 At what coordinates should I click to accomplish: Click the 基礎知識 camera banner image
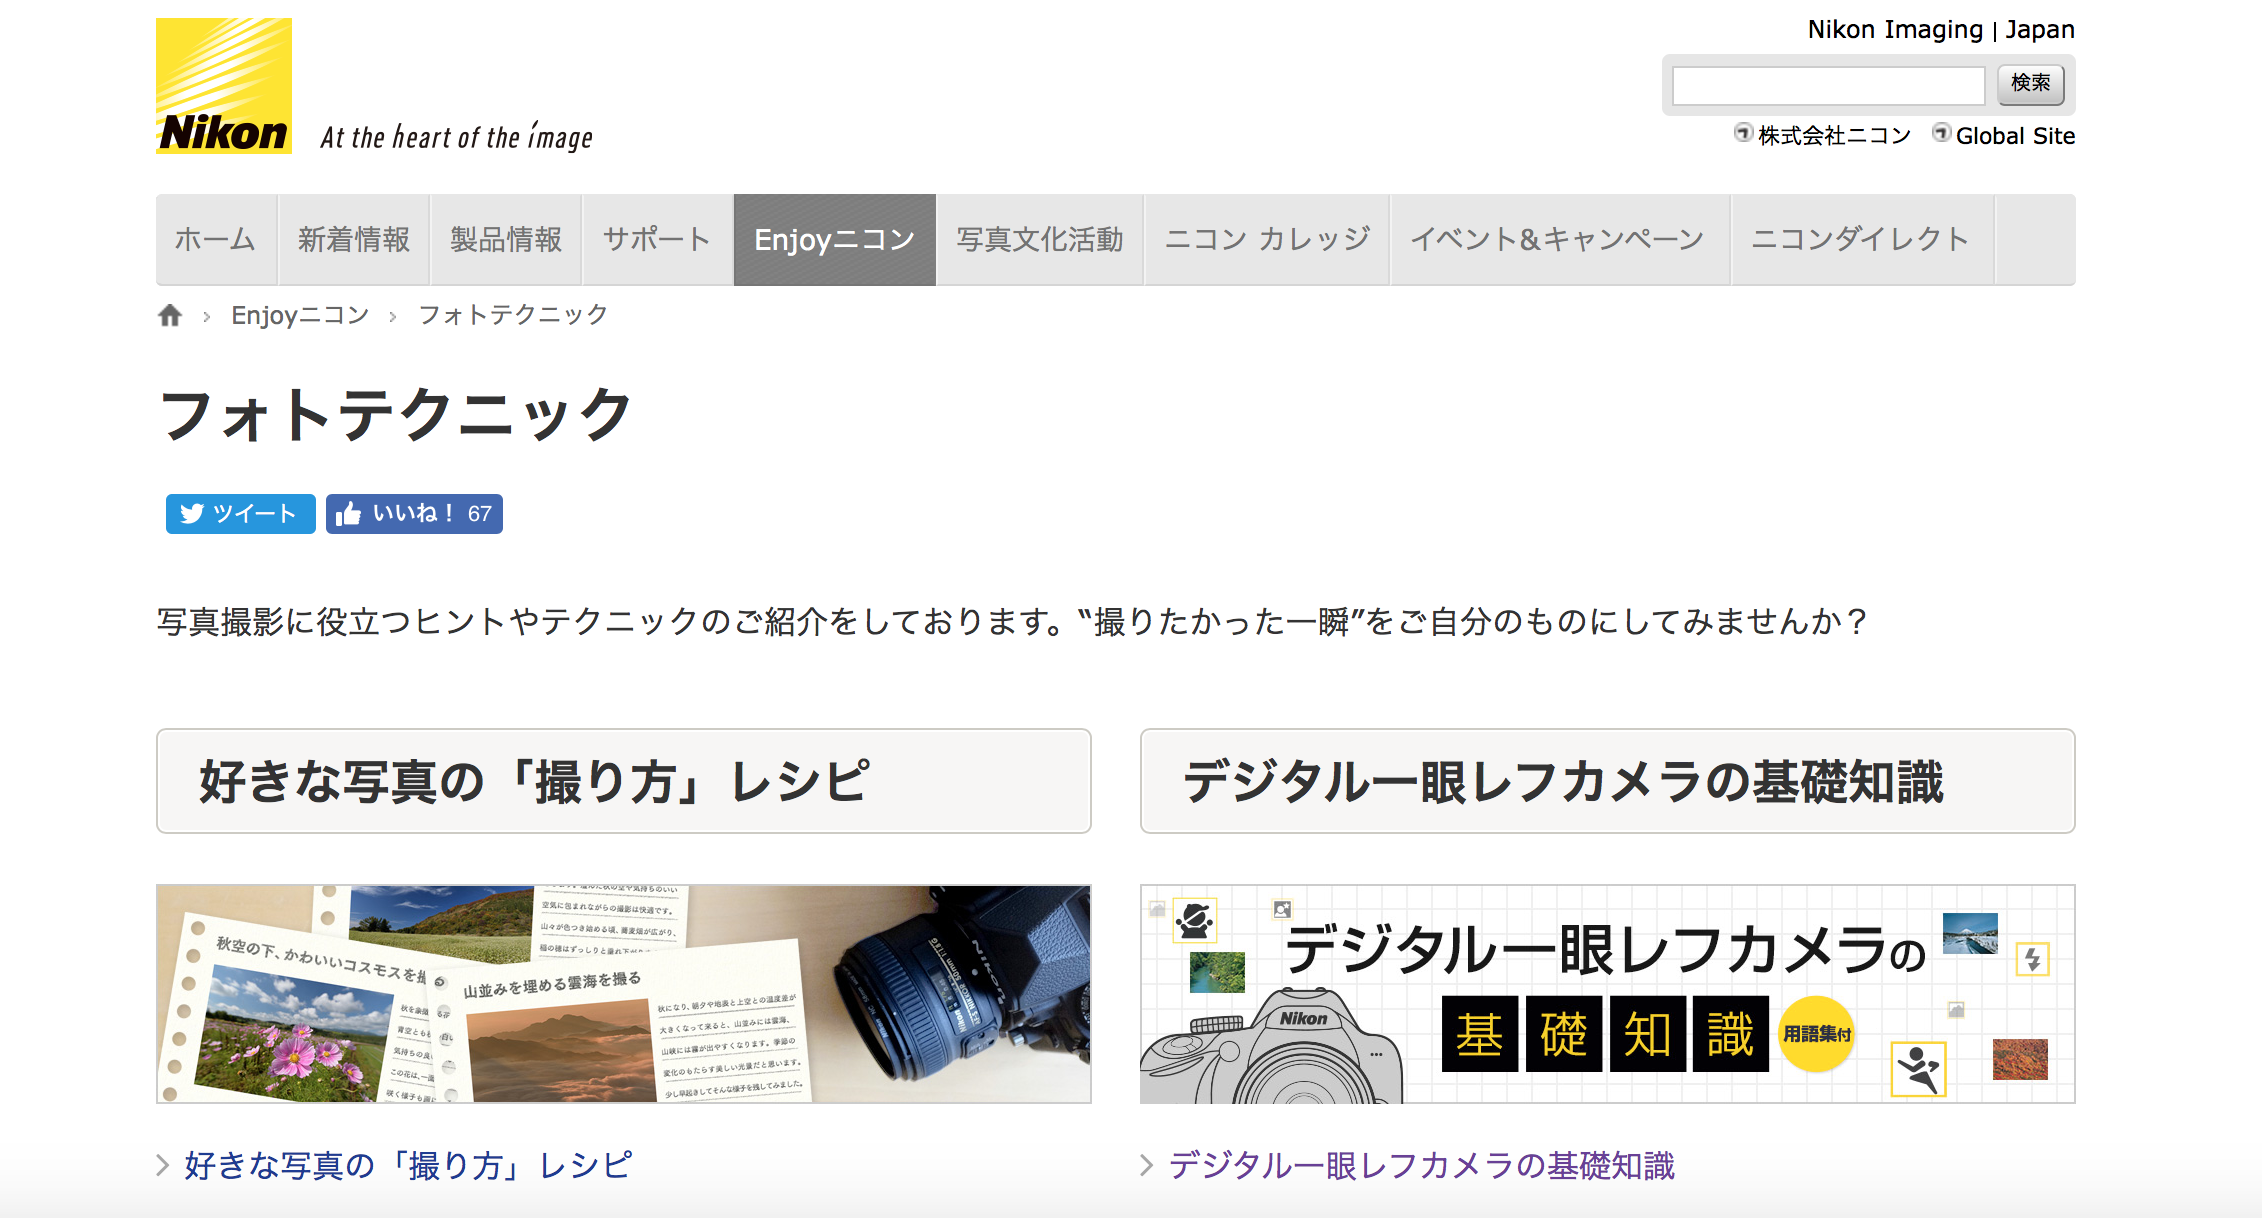click(1607, 994)
